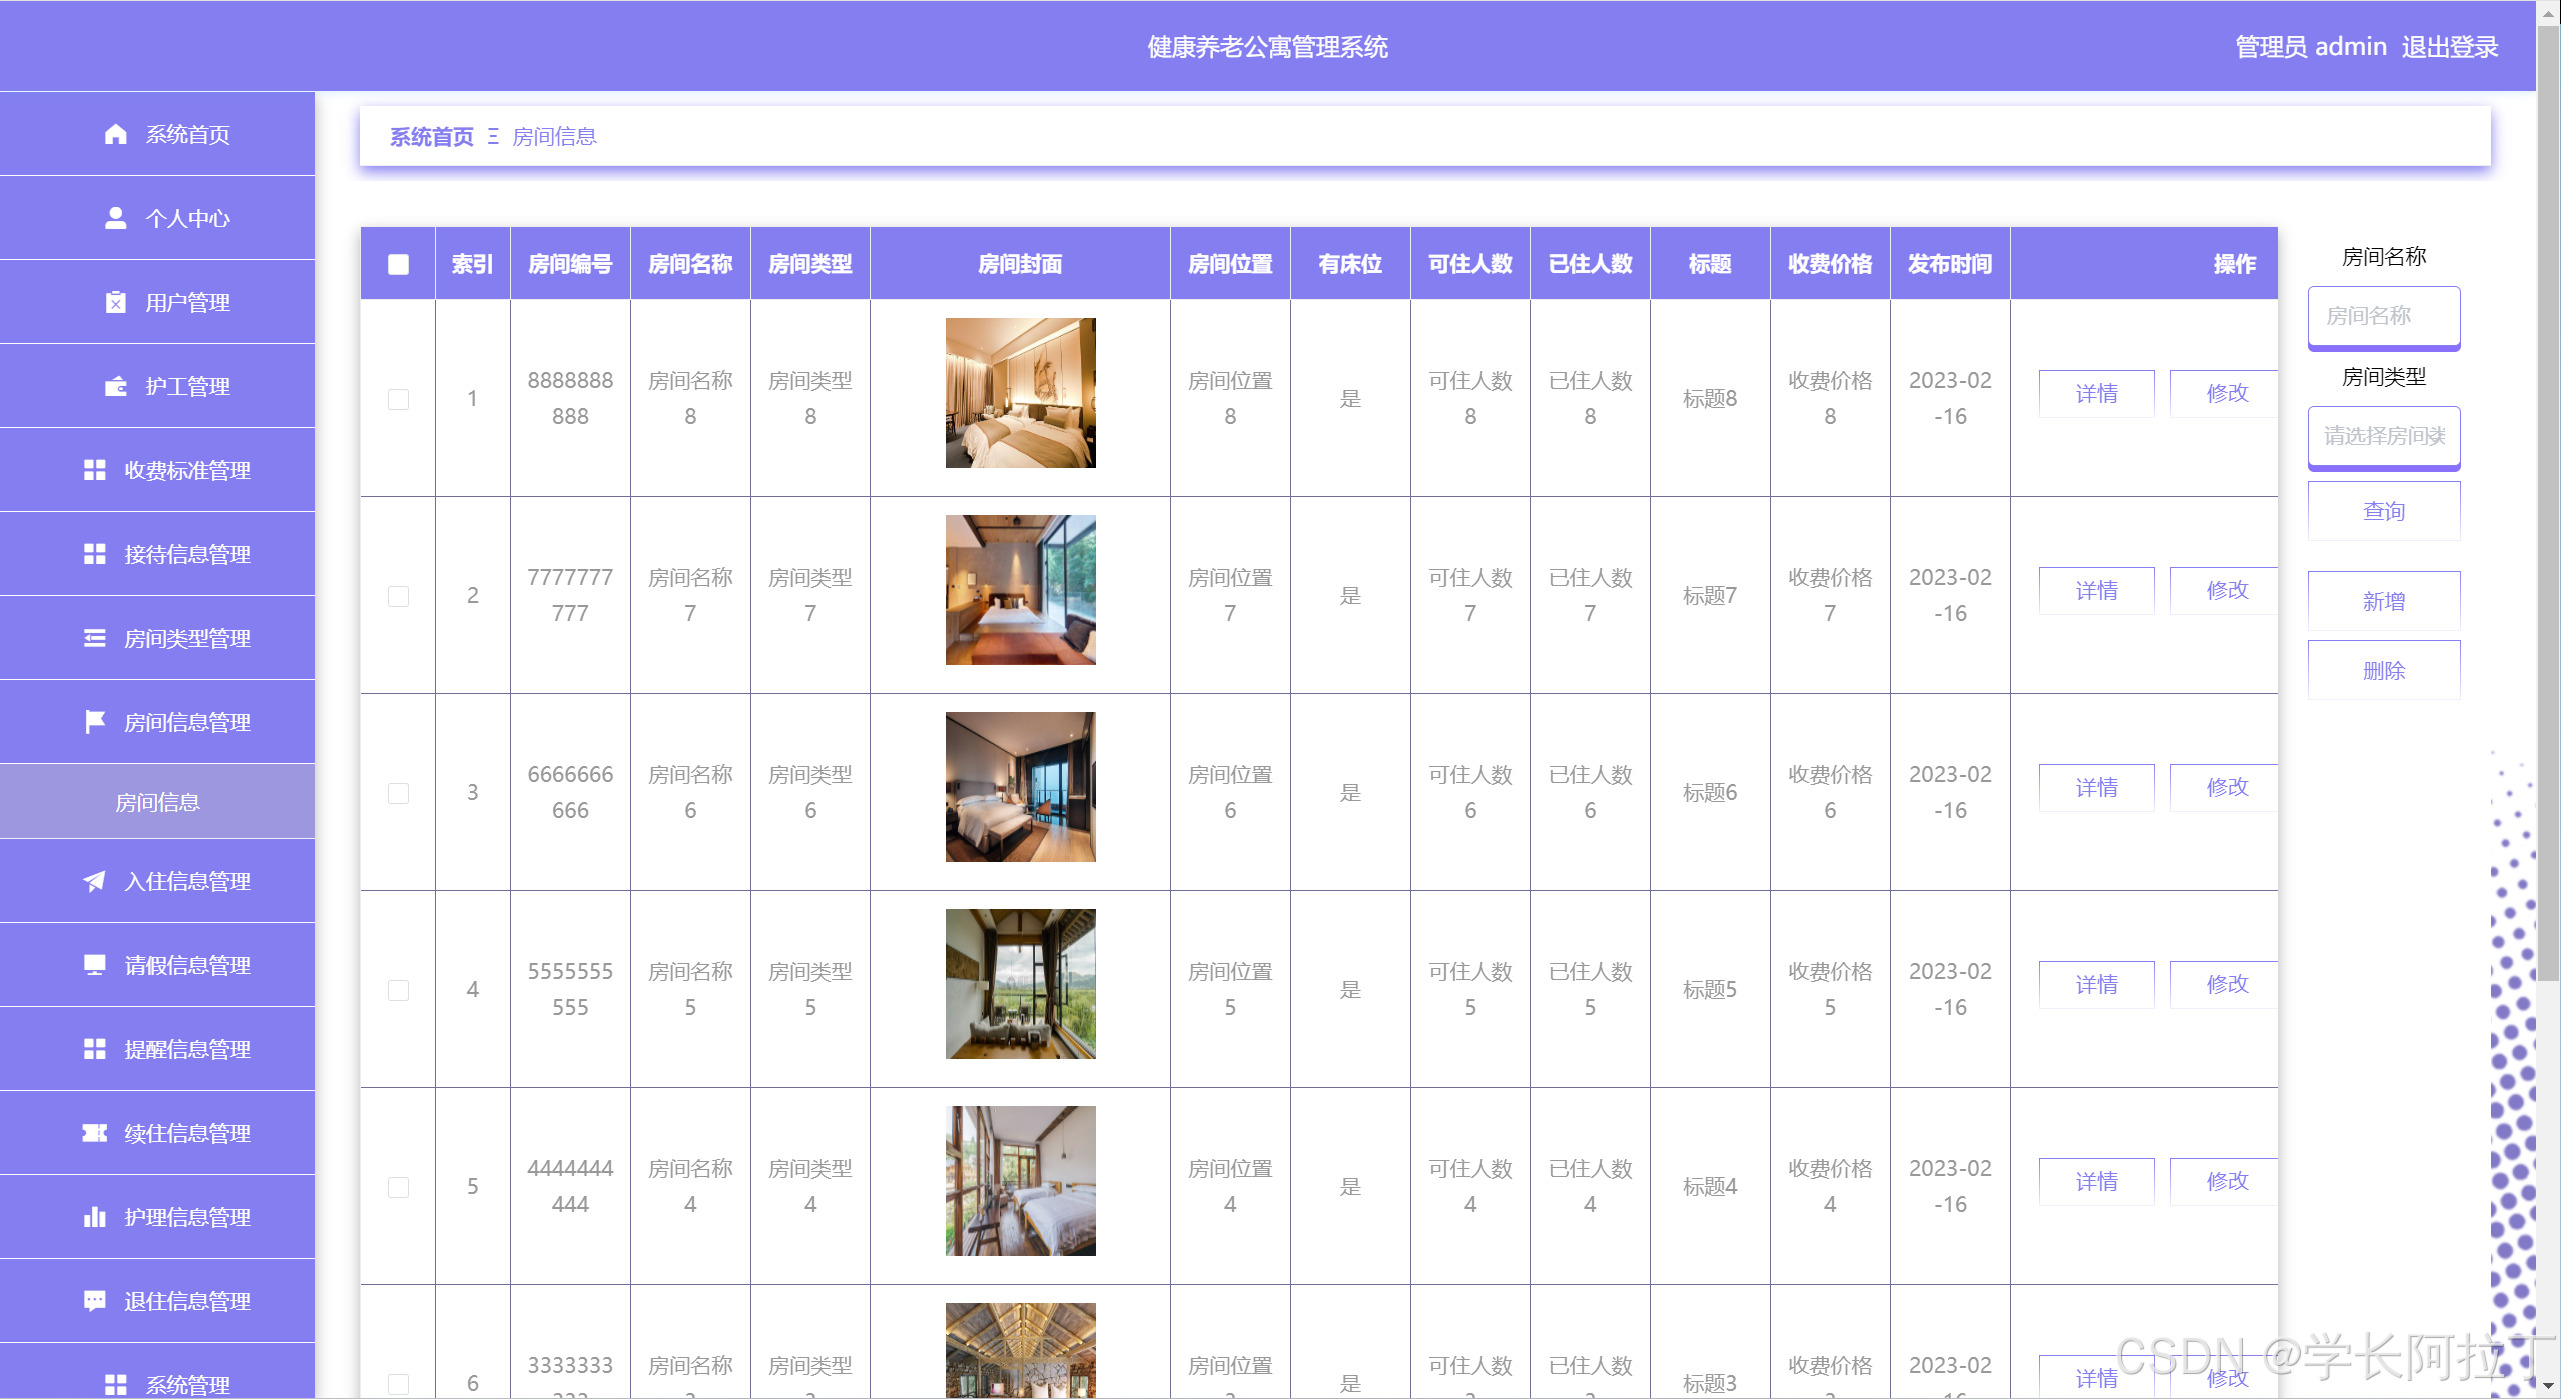Select the 房间信息 submenu item
2561x1399 pixels.
tap(157, 801)
